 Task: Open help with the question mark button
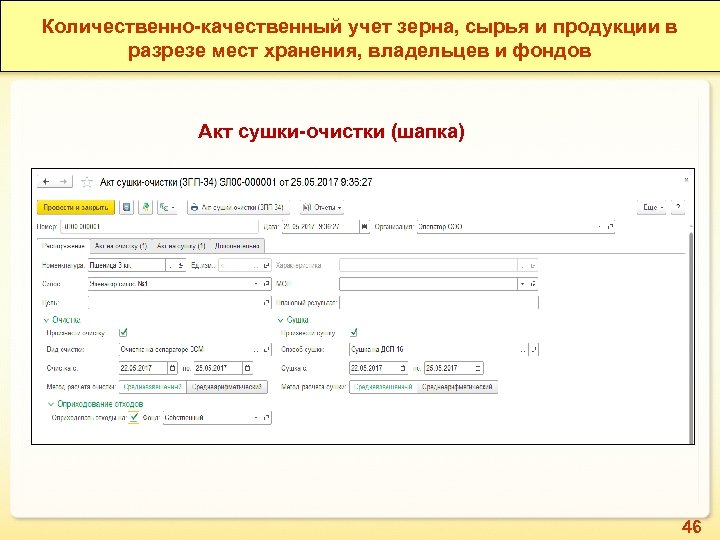678,208
